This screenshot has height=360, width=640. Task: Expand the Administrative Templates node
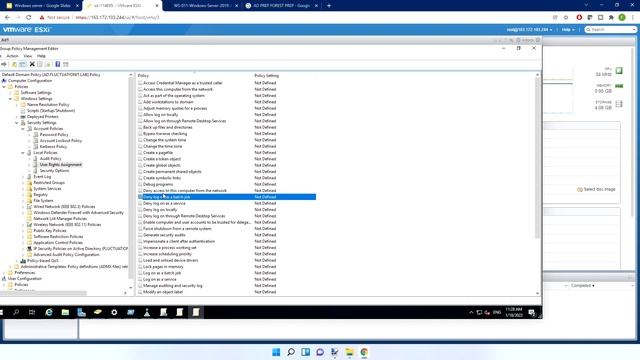pos(10,267)
